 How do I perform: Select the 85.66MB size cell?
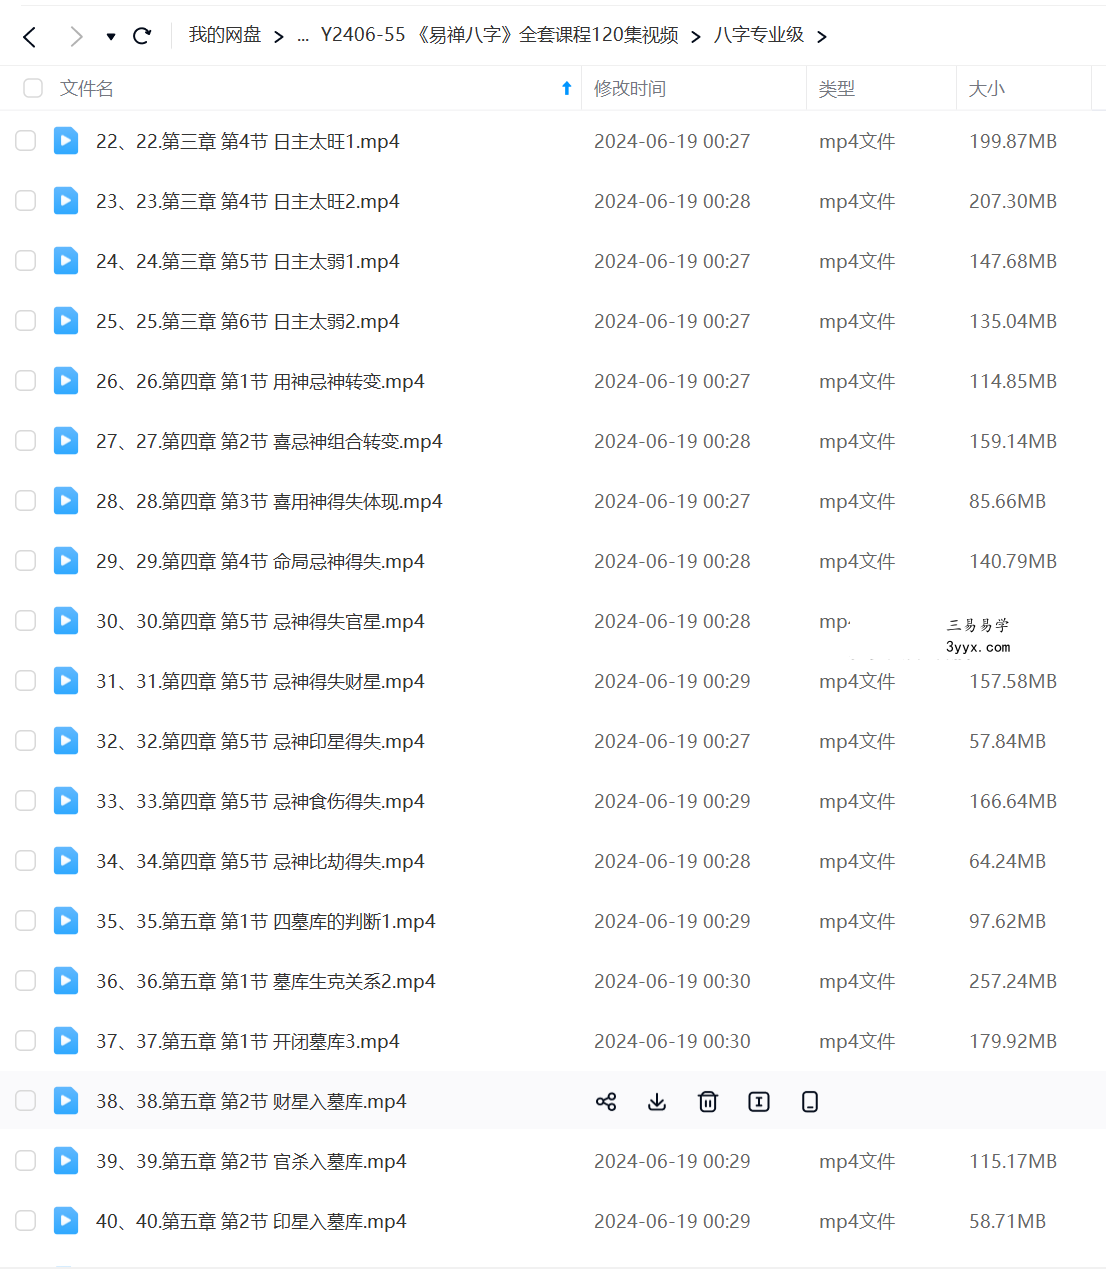[x=1007, y=502]
